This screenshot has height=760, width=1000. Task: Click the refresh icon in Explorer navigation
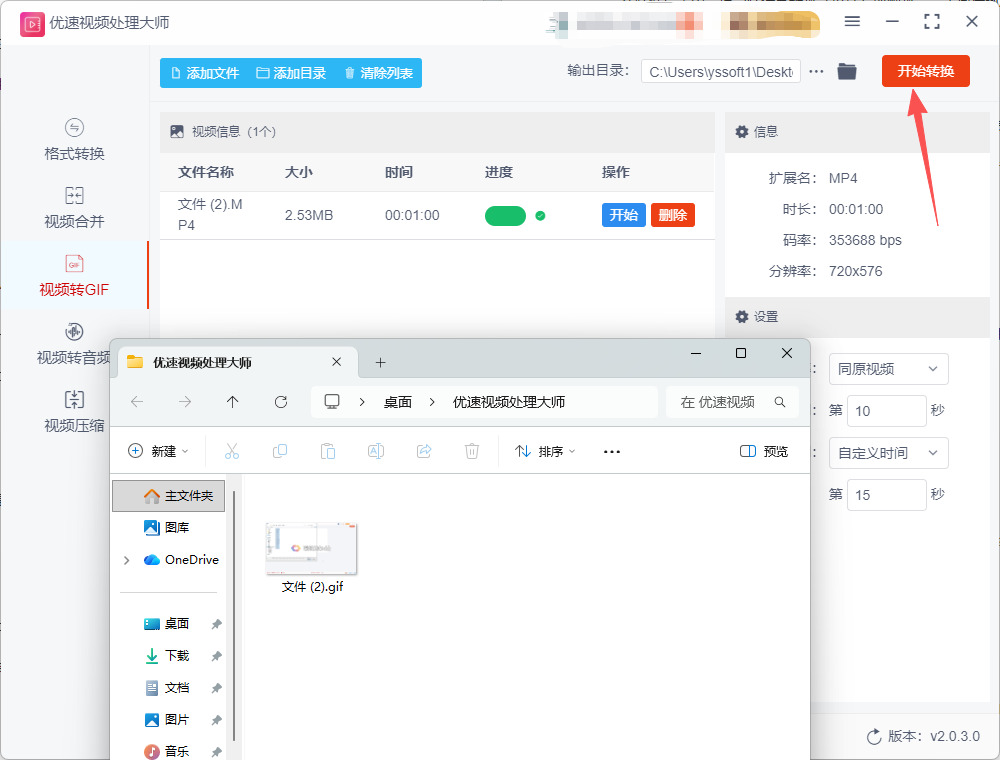pyautogui.click(x=281, y=401)
